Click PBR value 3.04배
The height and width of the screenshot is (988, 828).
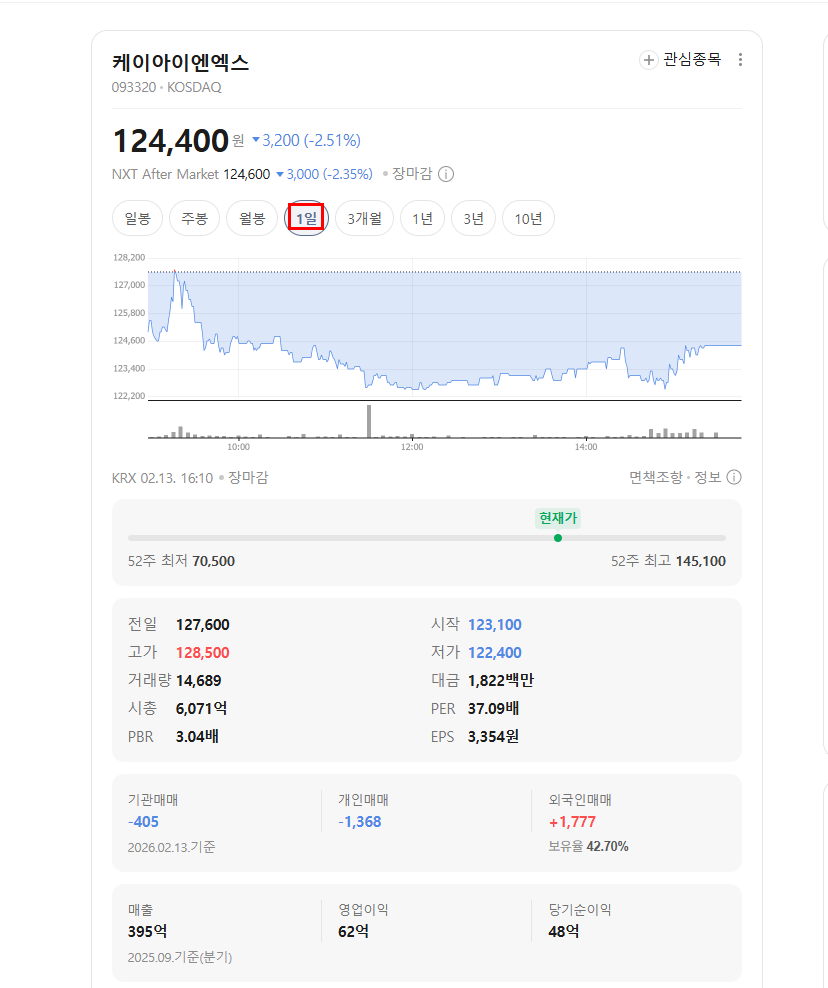pos(197,737)
